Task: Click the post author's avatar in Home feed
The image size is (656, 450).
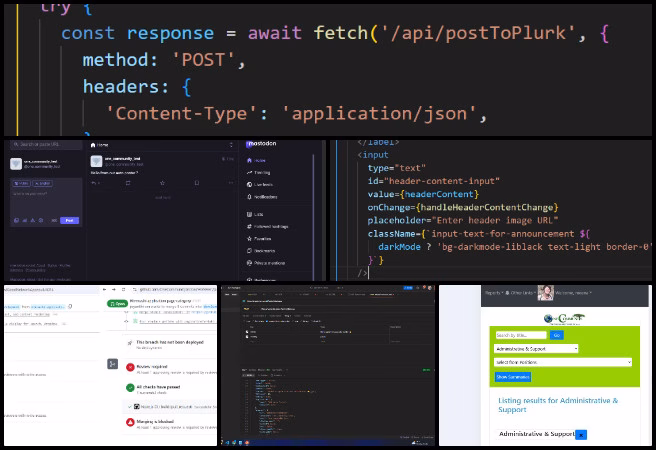Action: pyautogui.click(x=96, y=161)
